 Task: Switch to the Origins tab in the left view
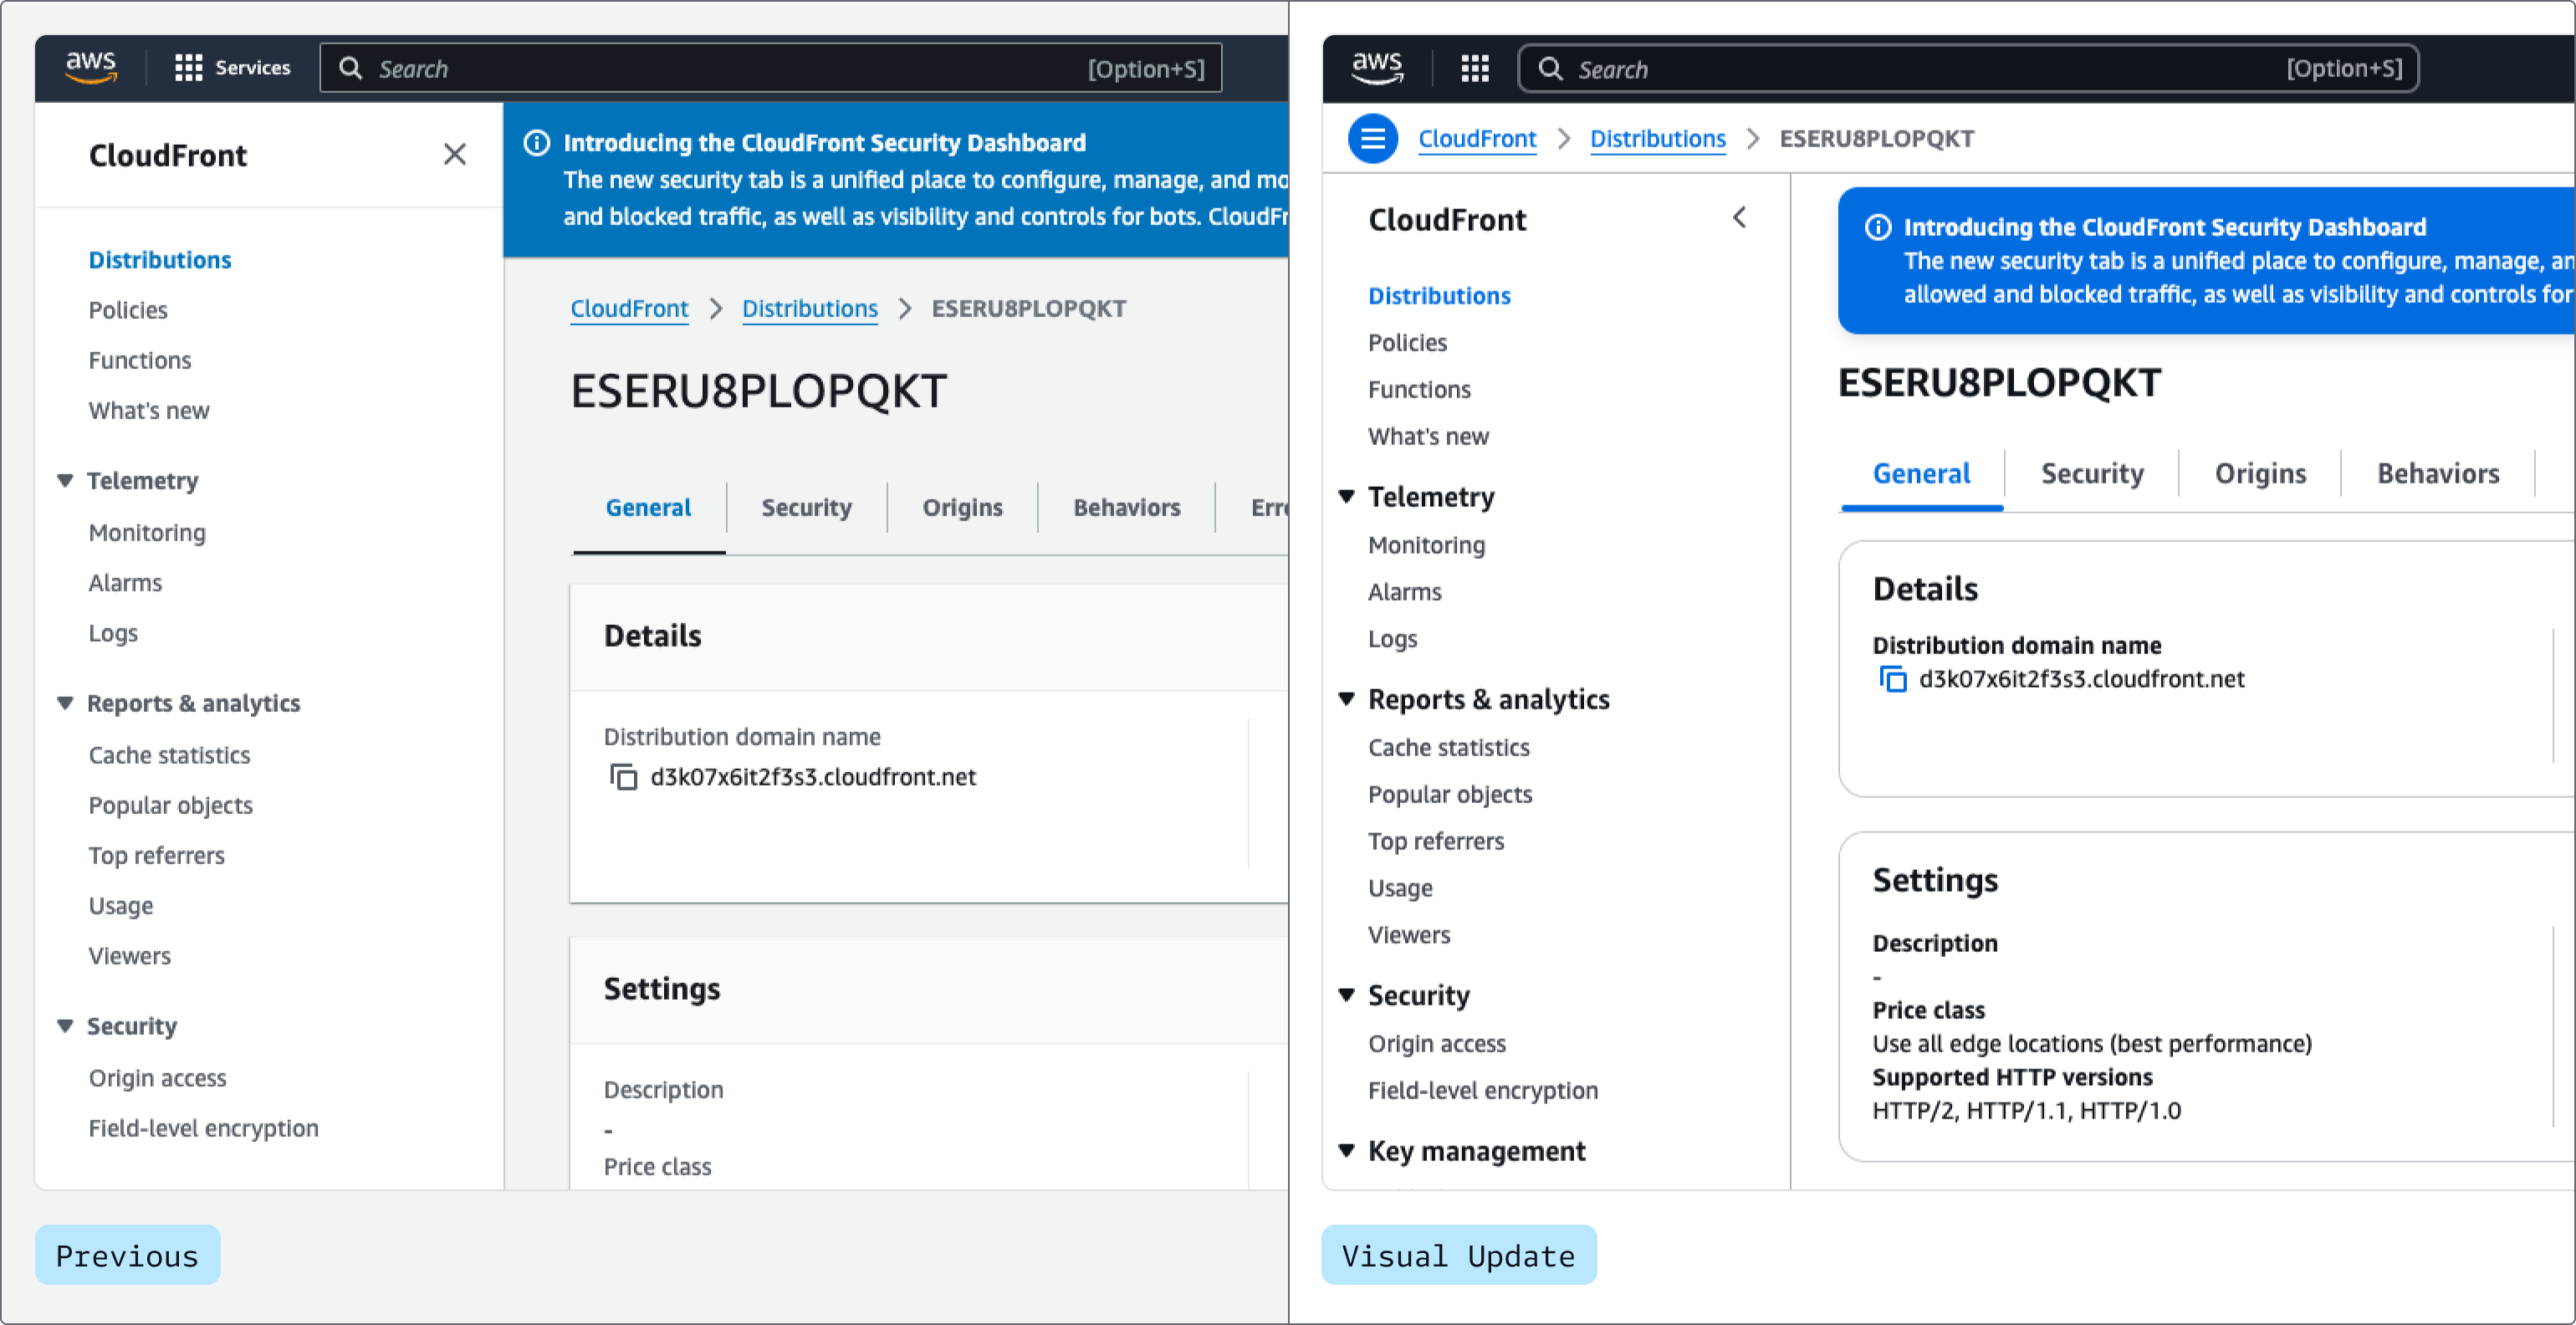(961, 507)
